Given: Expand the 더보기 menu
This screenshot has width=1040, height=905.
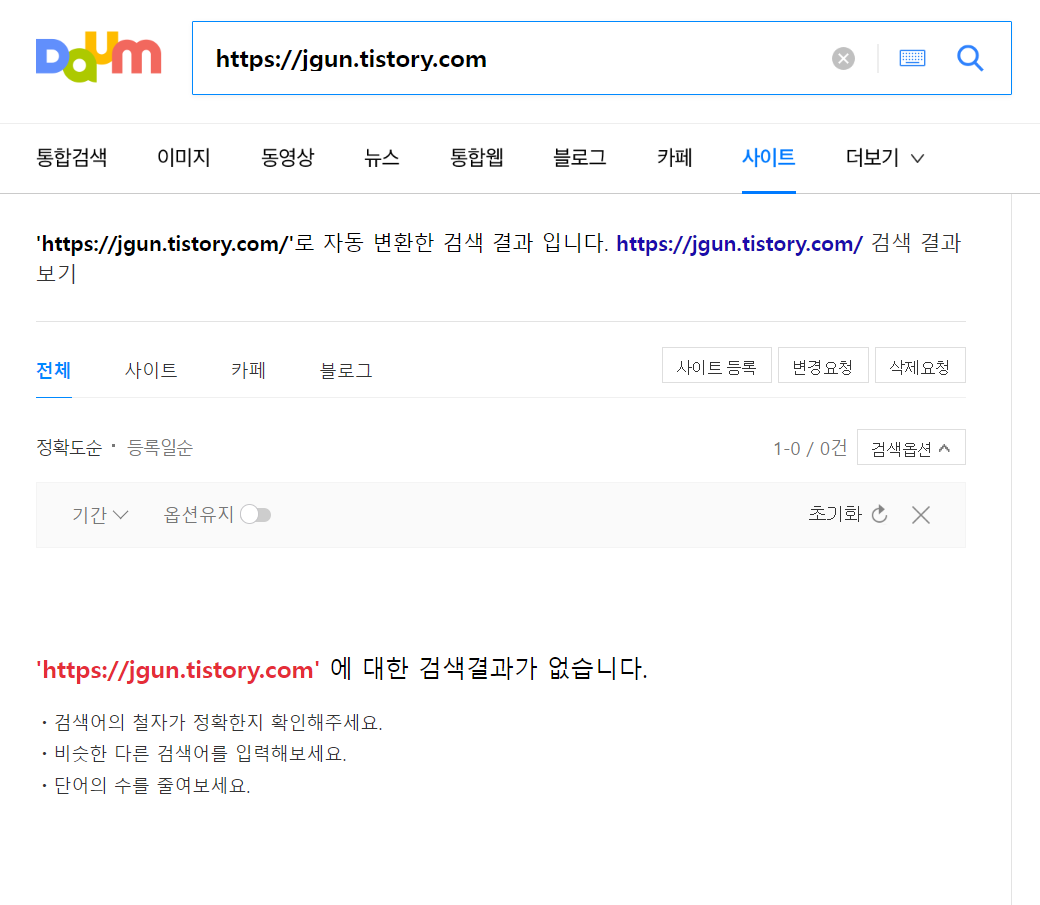Looking at the screenshot, I should (885, 158).
